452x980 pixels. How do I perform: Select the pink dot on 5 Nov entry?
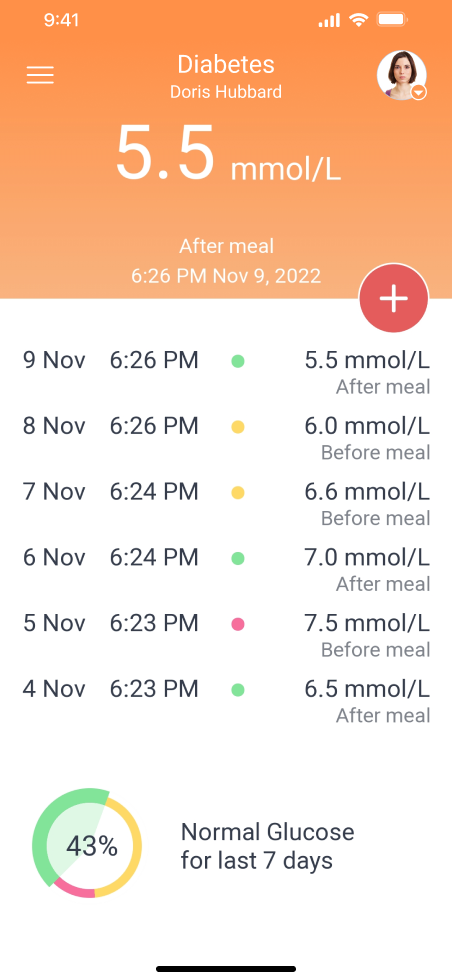click(238, 624)
